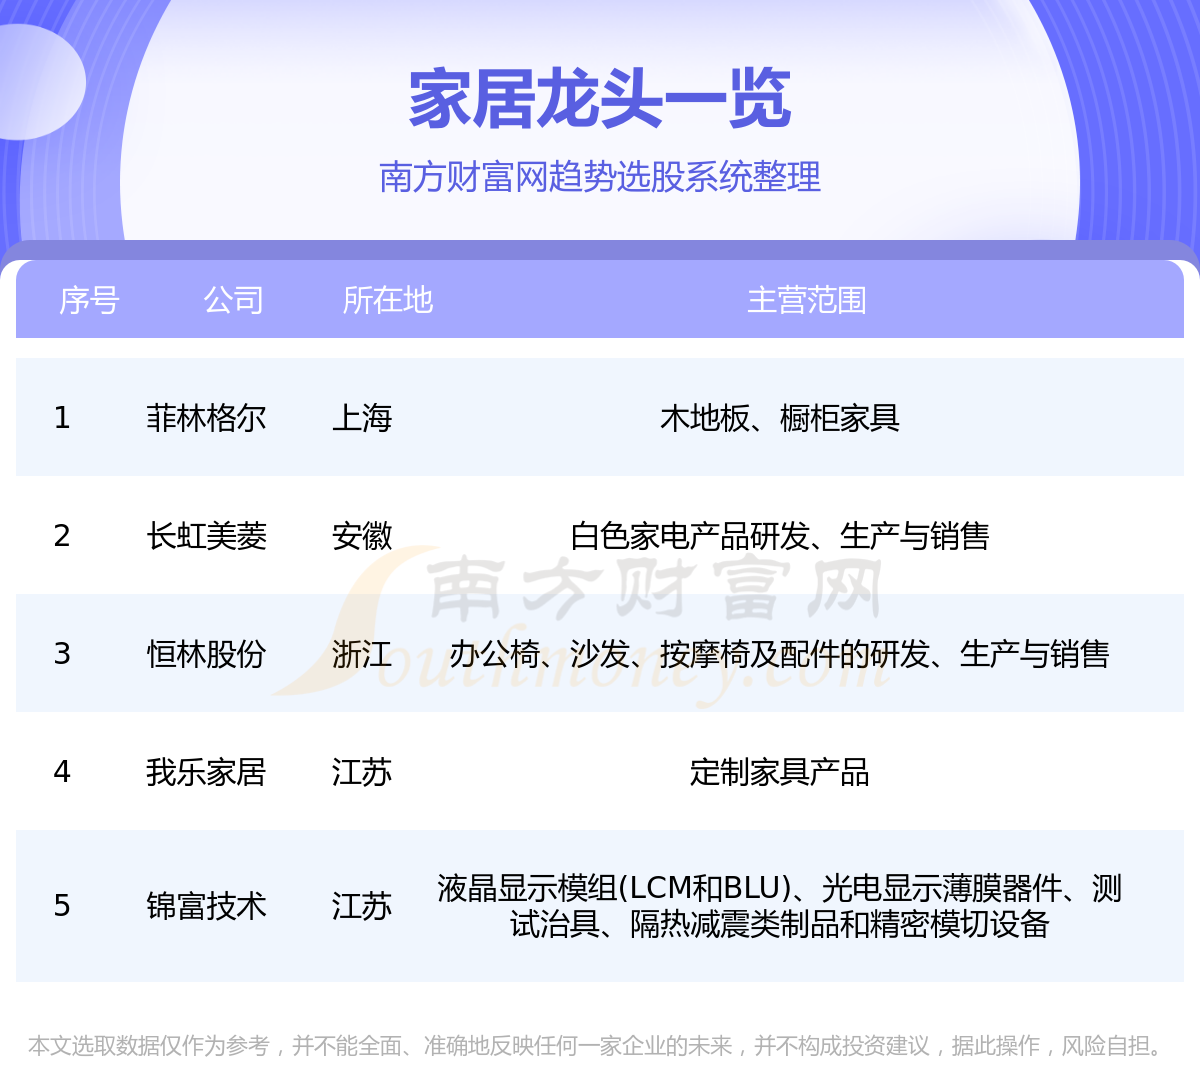Viewport: 1200px width, 1089px height.
Task: Select the 所在地 column header
Action: 388,300
